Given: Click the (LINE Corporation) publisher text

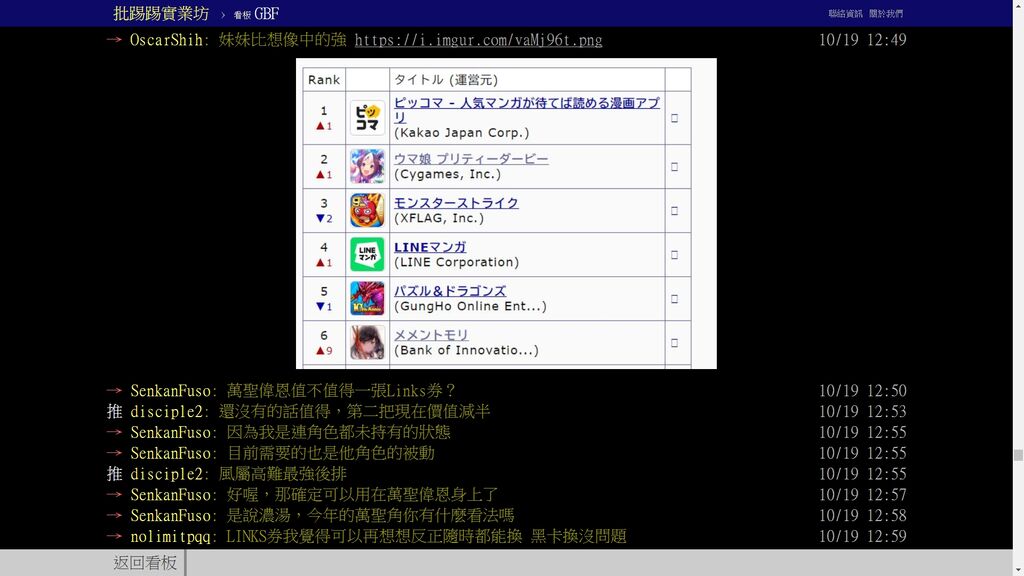Looking at the screenshot, I should pyautogui.click(x=456, y=262).
